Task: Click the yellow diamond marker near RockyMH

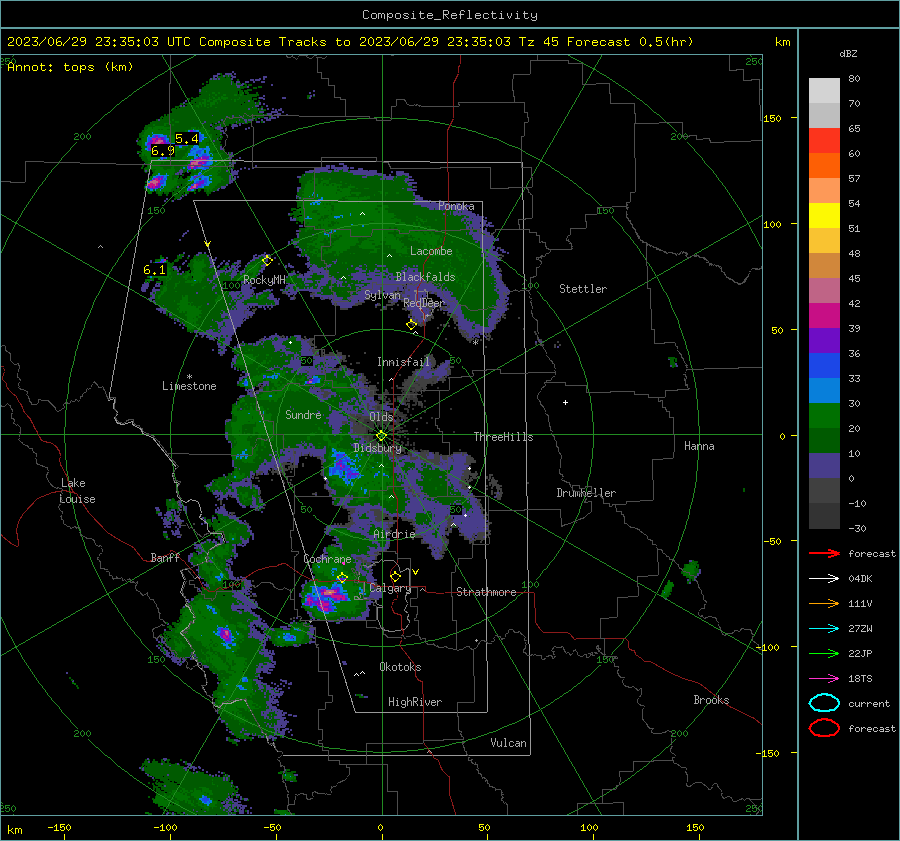Action: tap(267, 261)
